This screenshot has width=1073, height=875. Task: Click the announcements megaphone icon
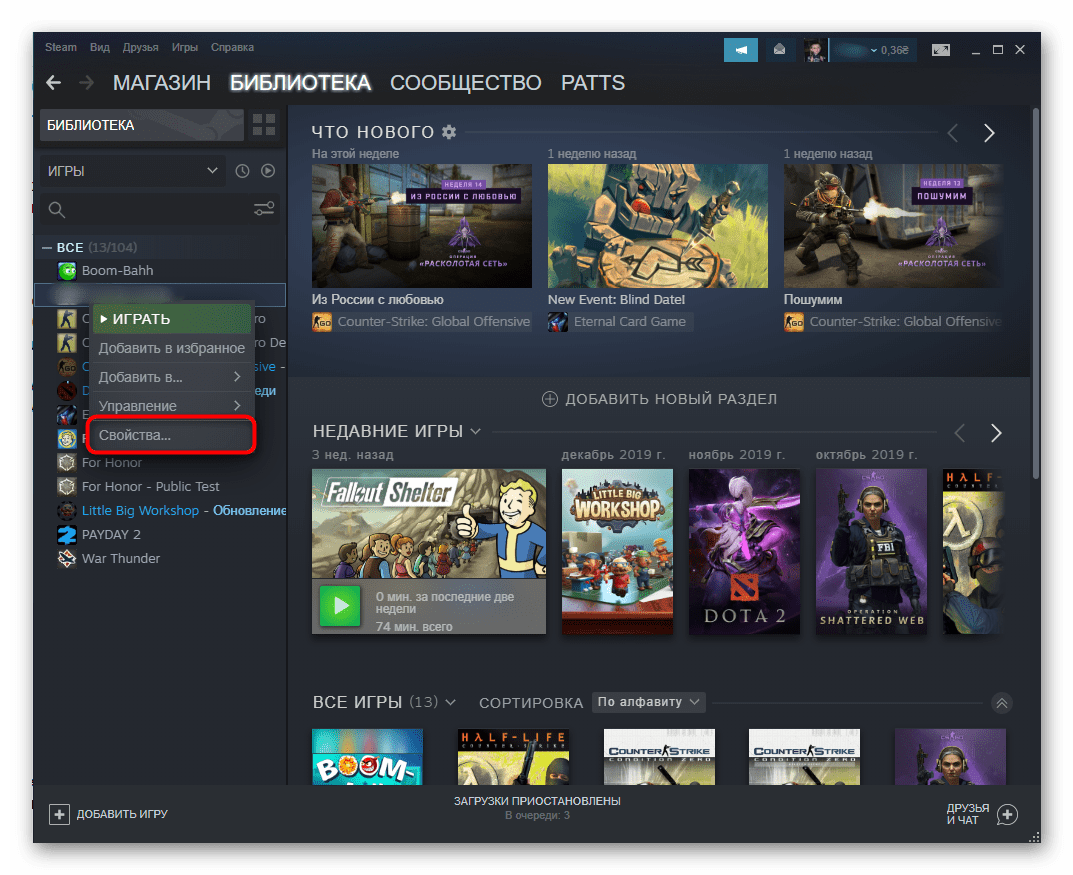(740, 49)
